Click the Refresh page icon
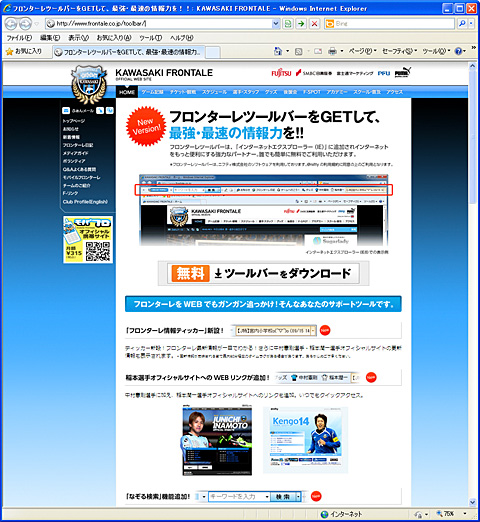 click(x=288, y=24)
